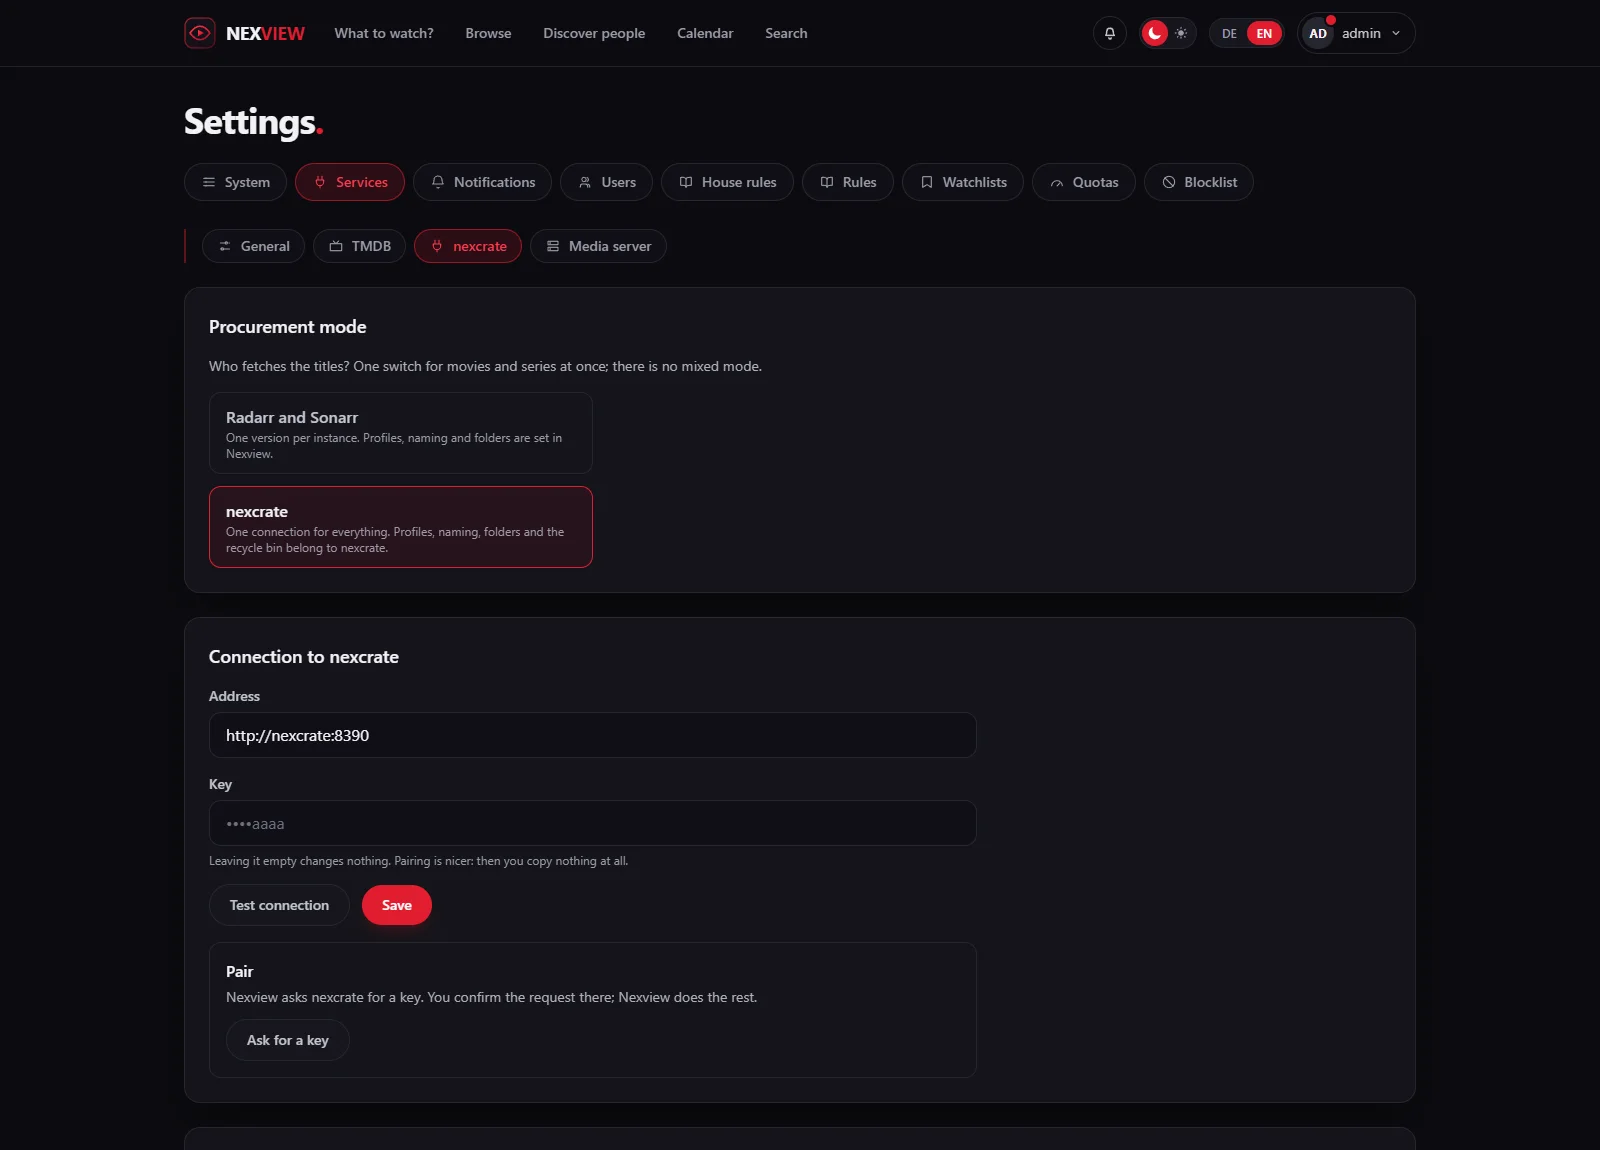Click NEXVIEW brand name
Viewport: 1600px width, 1150px height.
265,33
